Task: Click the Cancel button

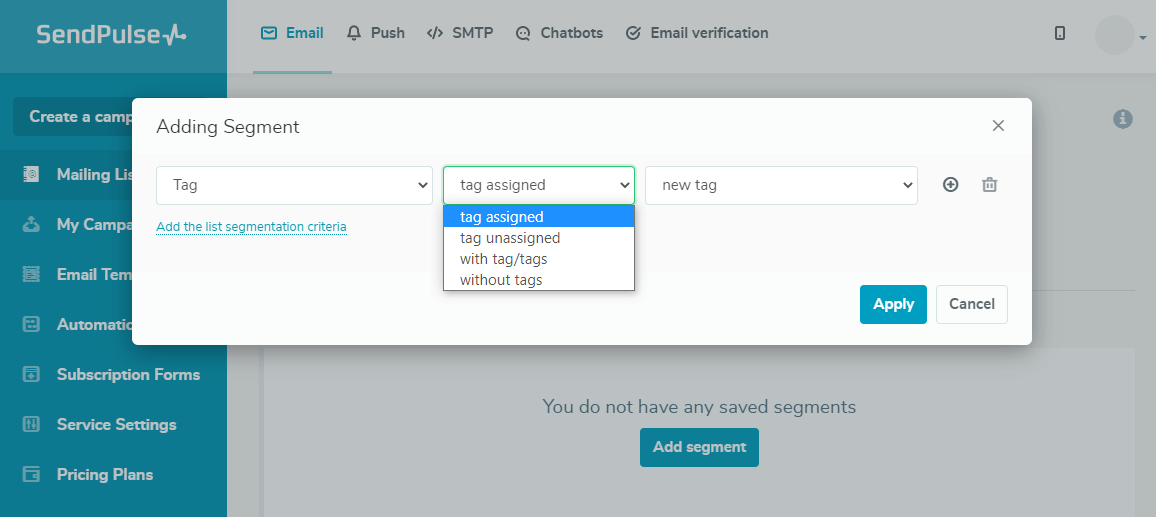Action: tap(971, 304)
